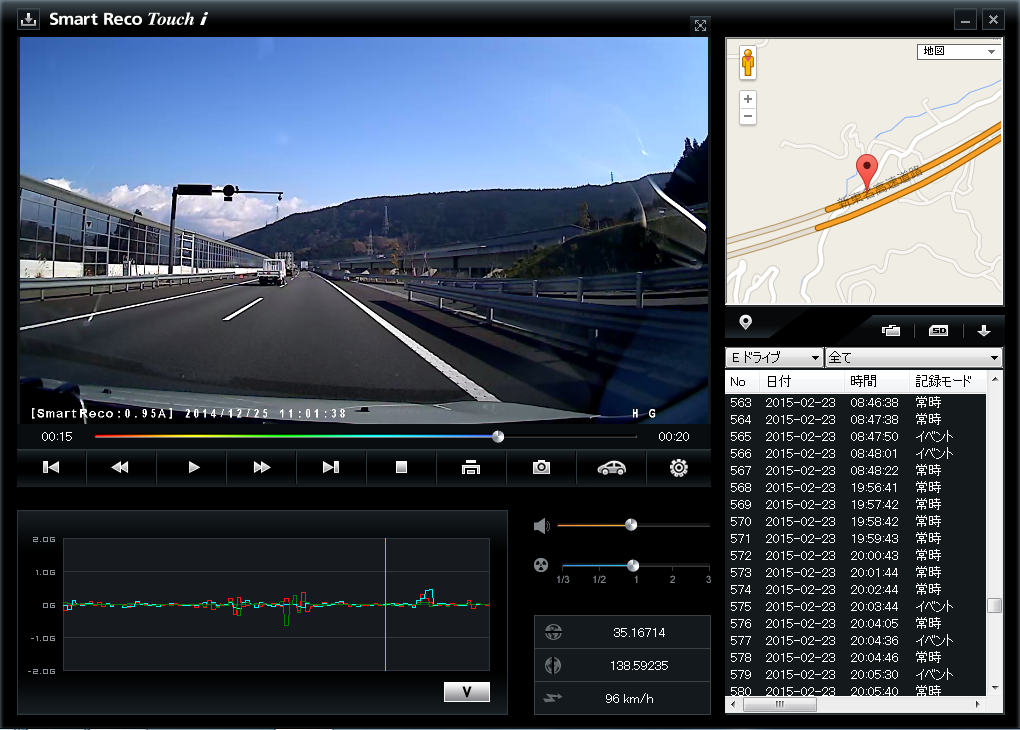Viewport: 1020px width, 730px height.
Task: Click the elapsed time 00:15 label
Action: (x=57, y=437)
